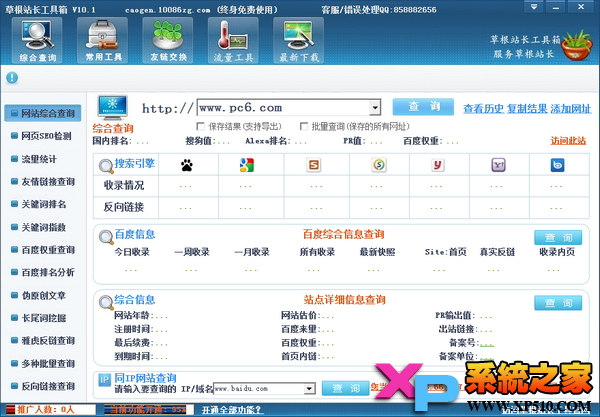Viewport: 600px width, 417px height.
Task: Click 开通全部功能? in status bar
Action: point(232,410)
